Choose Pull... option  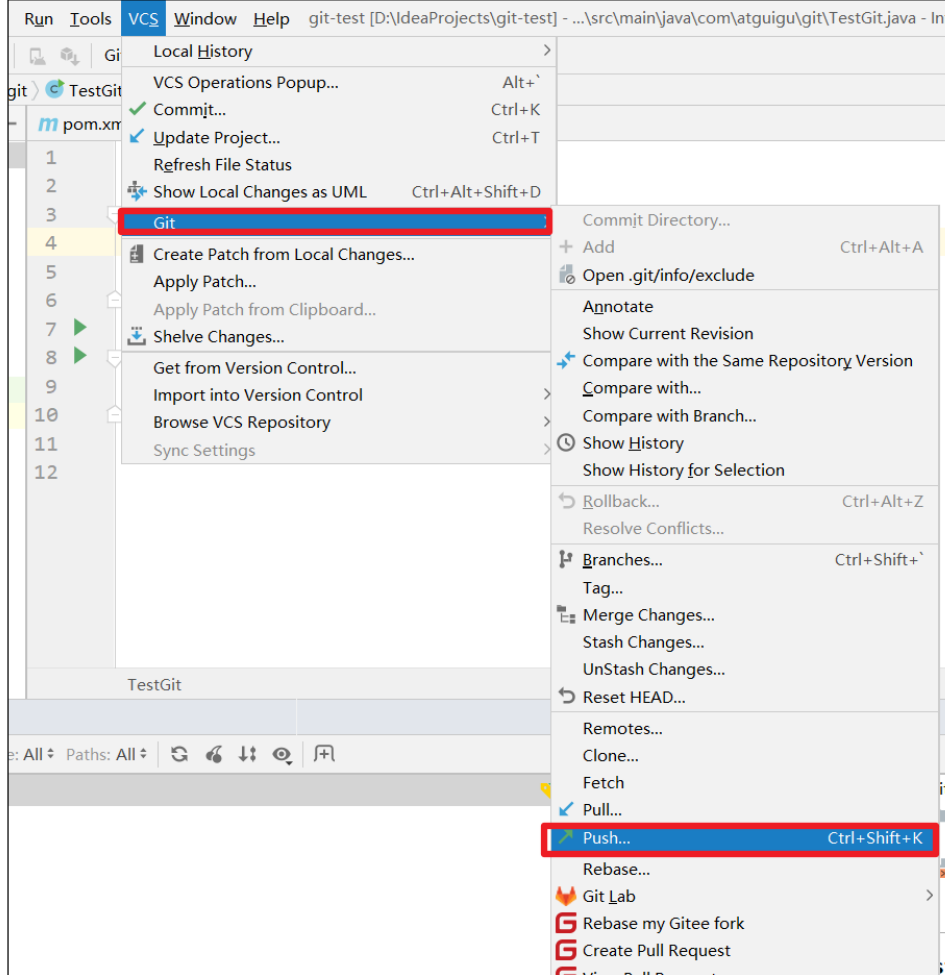coord(745,810)
